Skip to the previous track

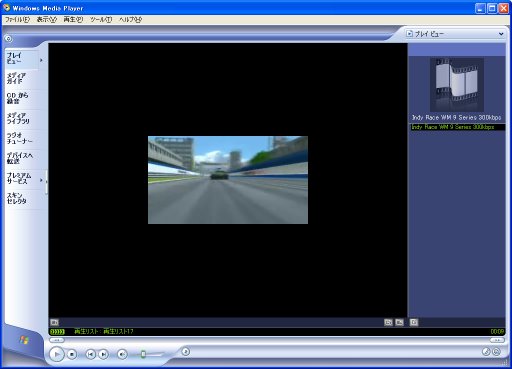coord(91,354)
